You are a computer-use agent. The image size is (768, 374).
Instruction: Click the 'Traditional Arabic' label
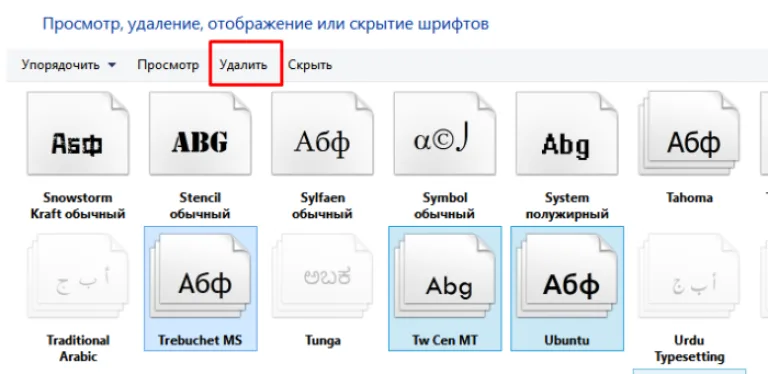78,348
